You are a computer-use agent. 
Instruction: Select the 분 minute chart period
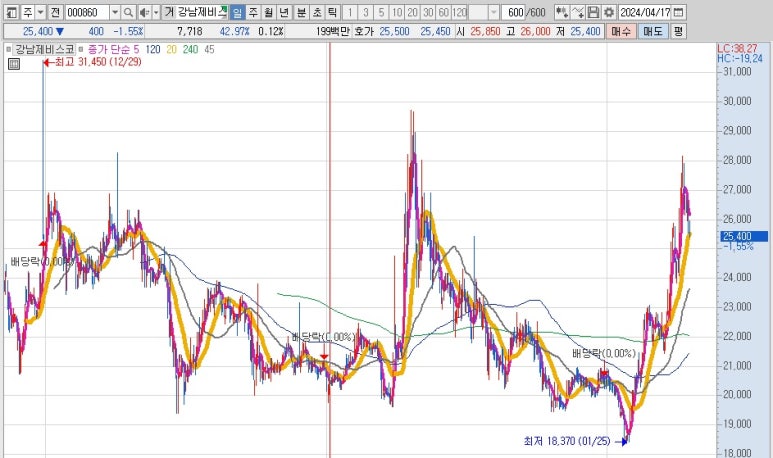[301, 12]
